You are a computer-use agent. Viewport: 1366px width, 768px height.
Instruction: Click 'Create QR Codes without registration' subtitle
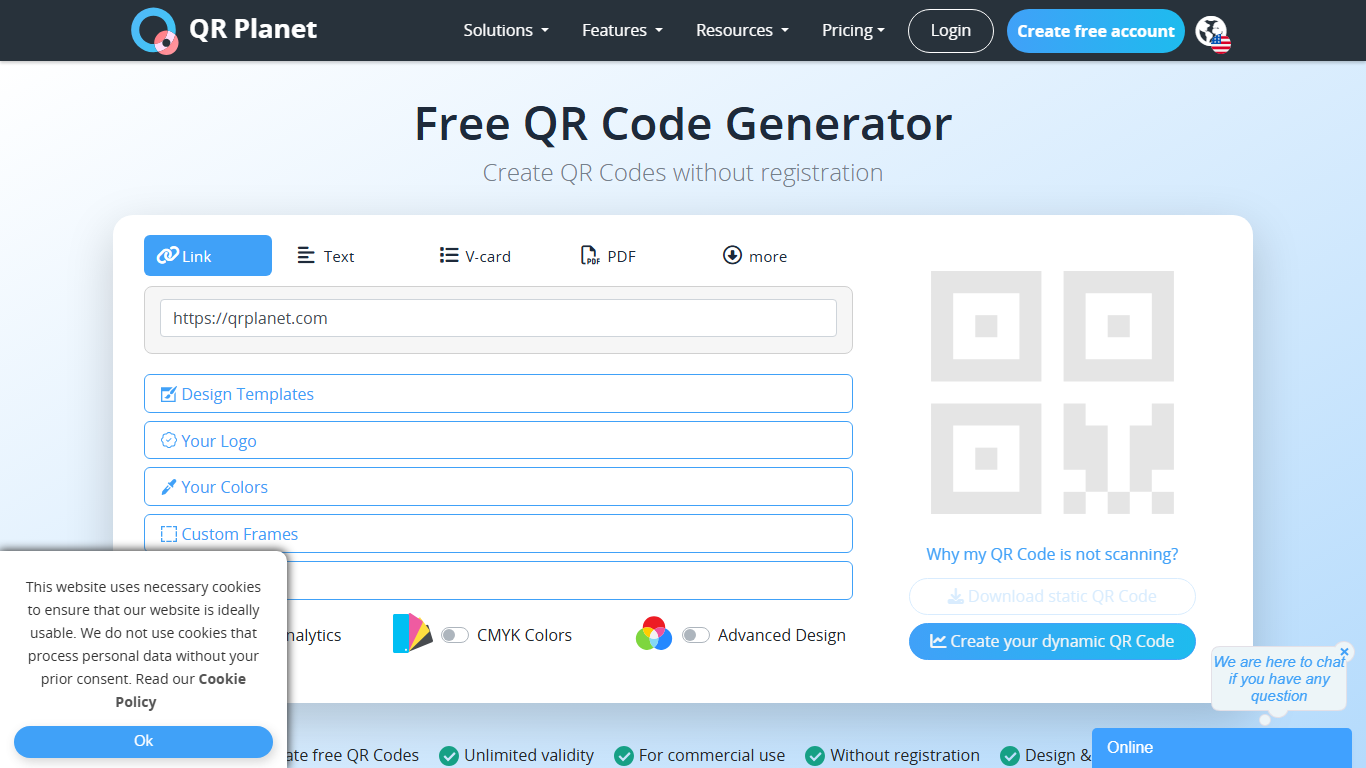(683, 173)
